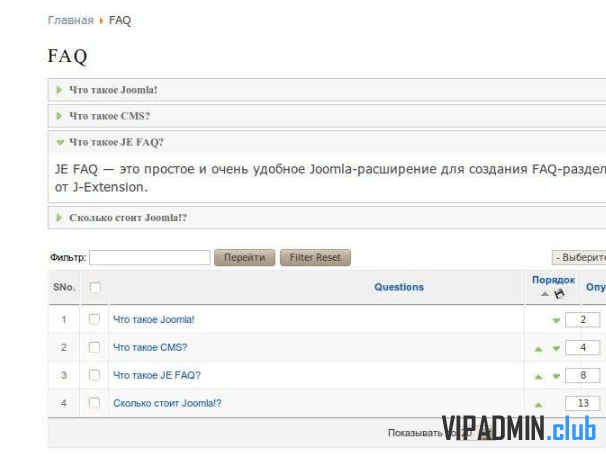This screenshot has height=462, width=606.
Task: Check the box for 'Сколько стоит Joomla!?' row
Action: point(94,403)
